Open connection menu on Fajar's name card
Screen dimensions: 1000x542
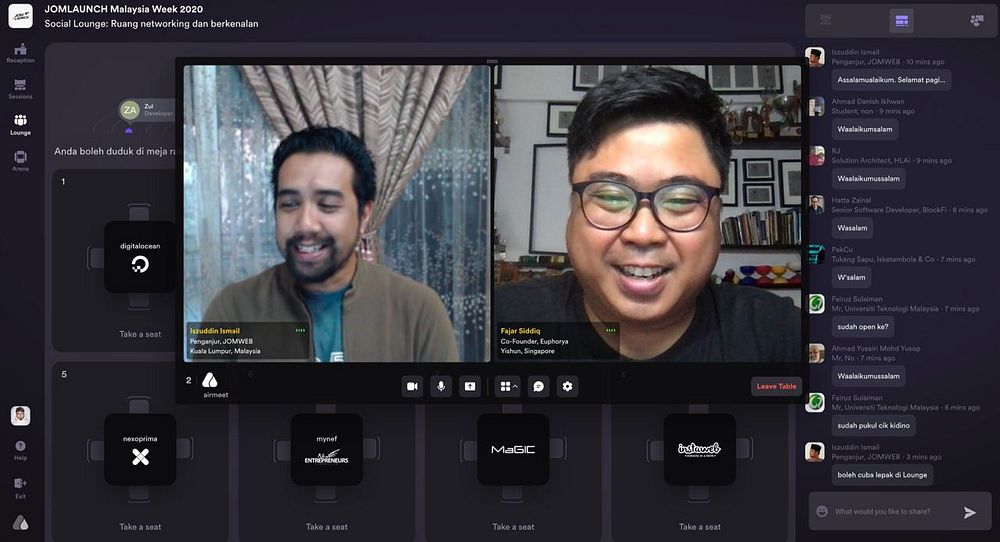pos(611,330)
